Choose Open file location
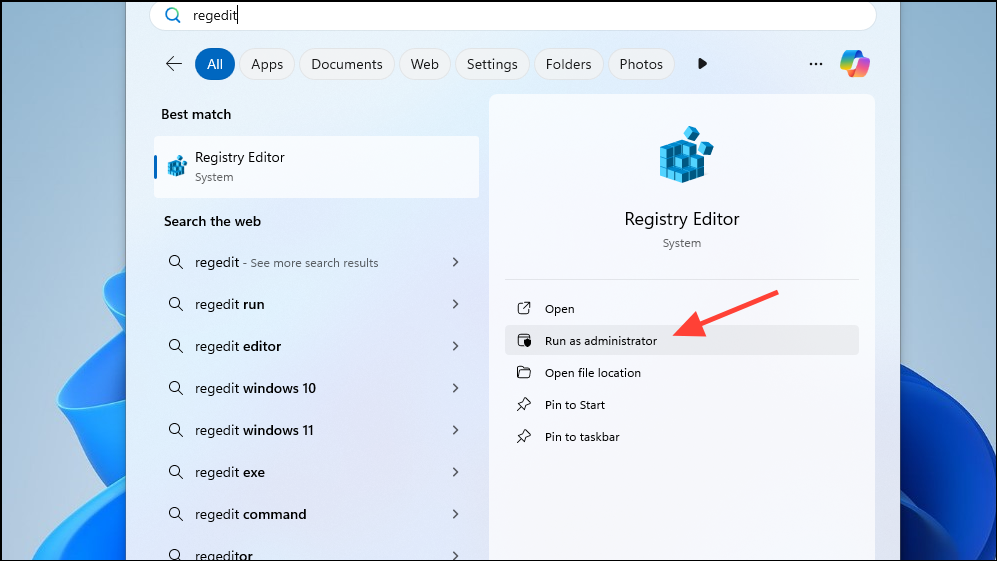 [x=682, y=373]
